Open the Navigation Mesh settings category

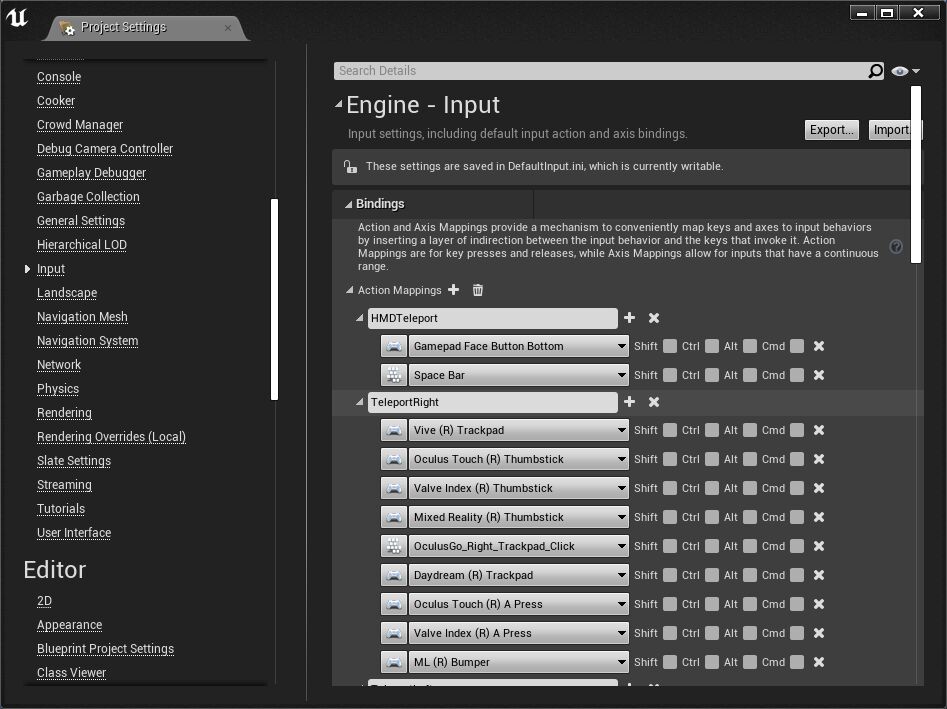pyautogui.click(x=82, y=316)
